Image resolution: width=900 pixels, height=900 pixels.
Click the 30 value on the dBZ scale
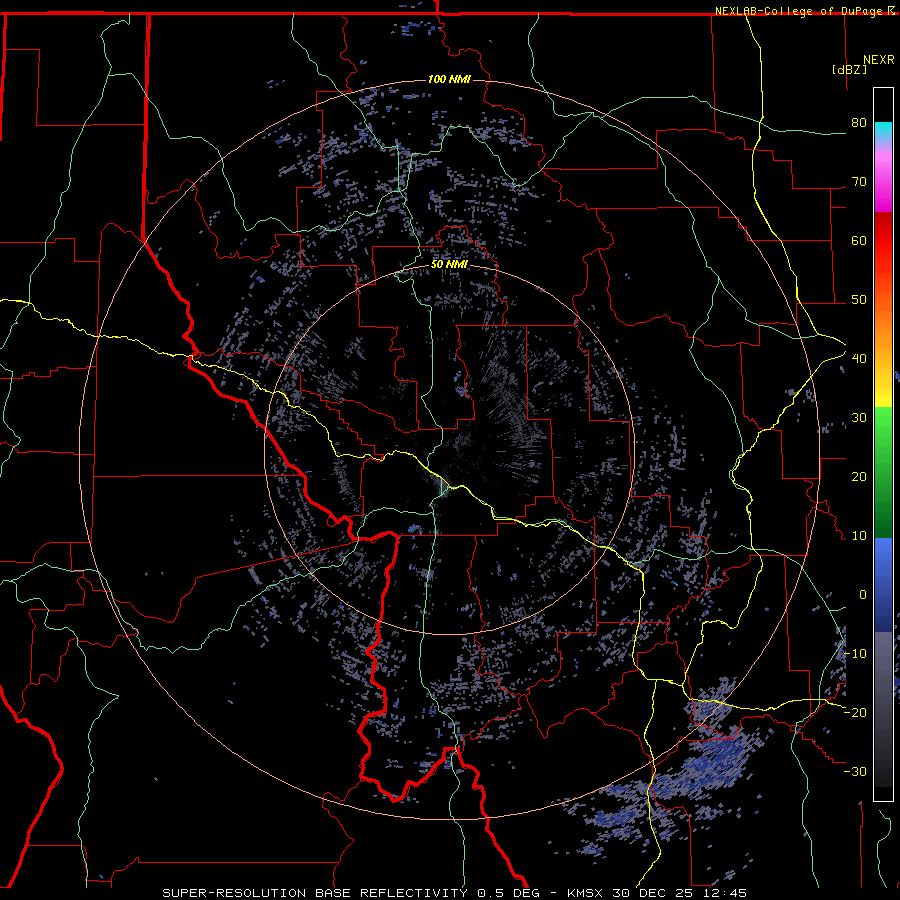[x=859, y=418]
